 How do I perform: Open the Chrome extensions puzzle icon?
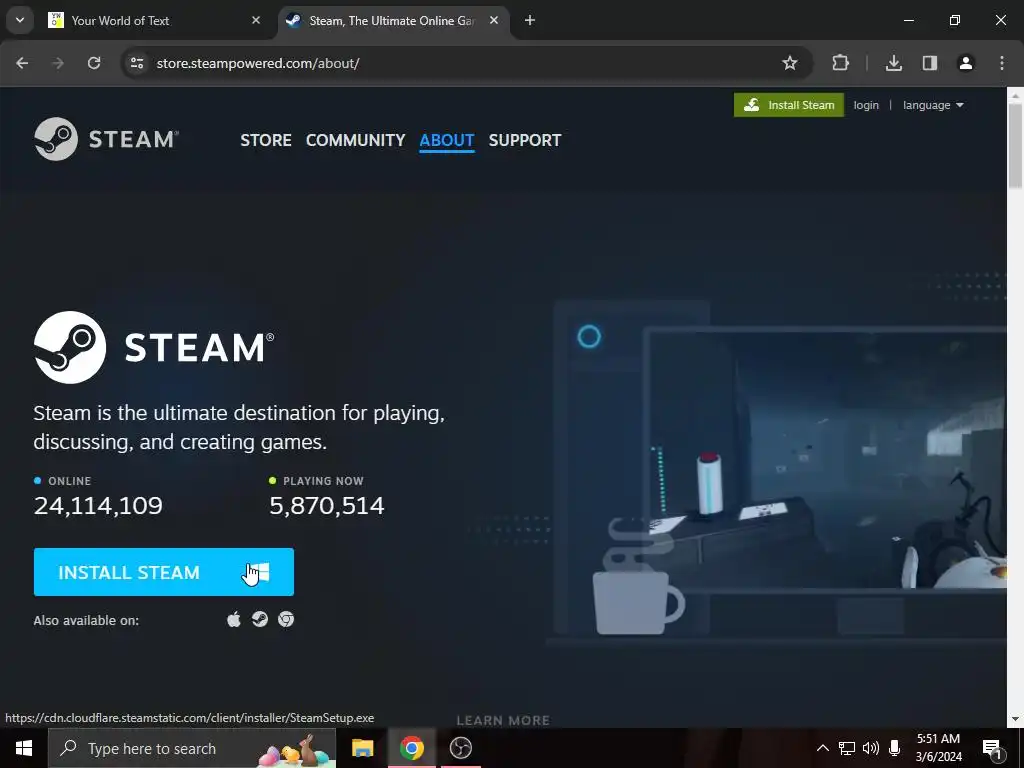840,63
